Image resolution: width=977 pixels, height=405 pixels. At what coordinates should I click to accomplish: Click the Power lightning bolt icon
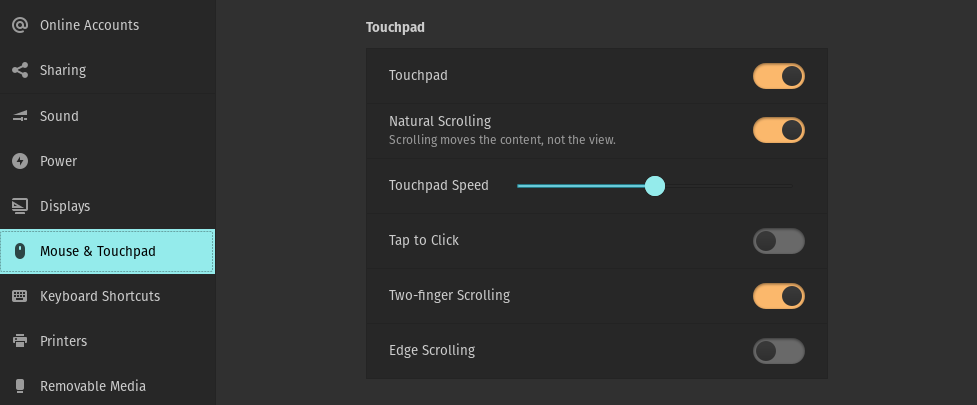point(20,161)
